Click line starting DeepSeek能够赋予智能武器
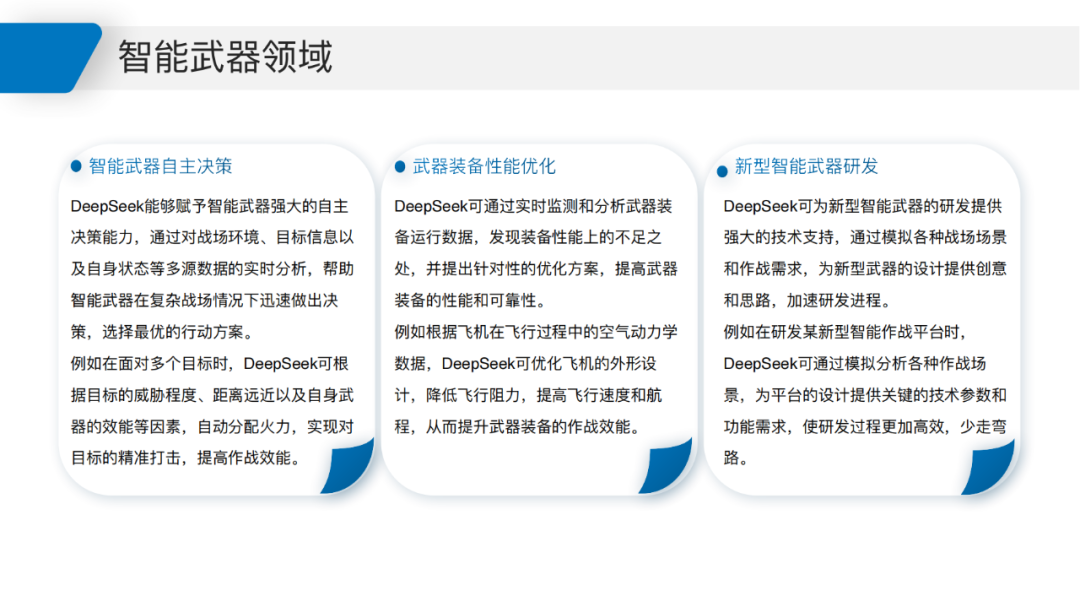 tap(209, 206)
